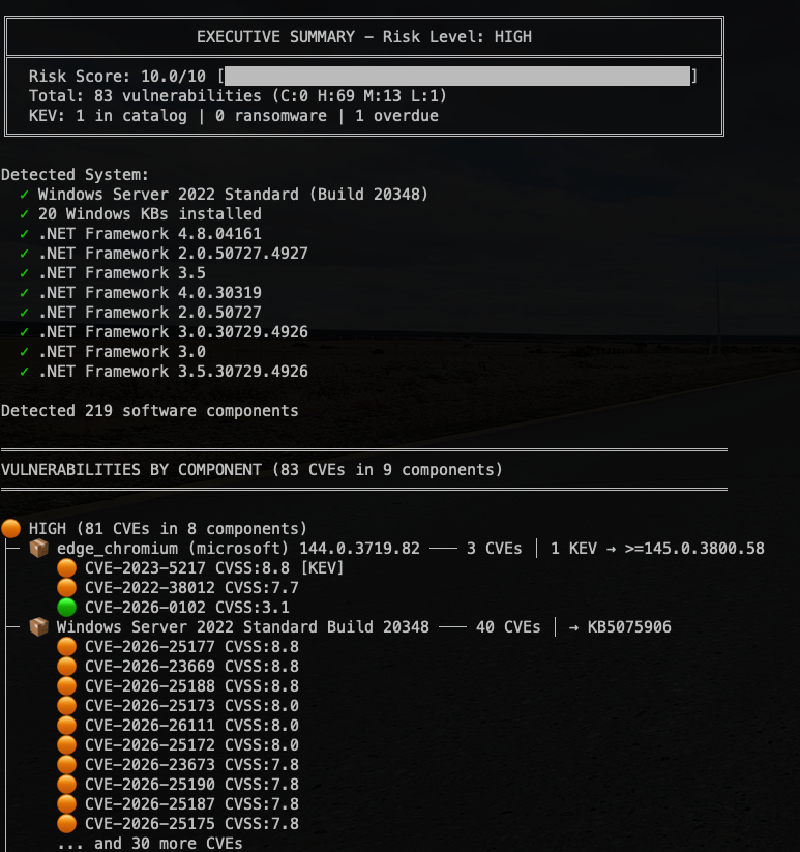The width and height of the screenshot is (800, 852).
Task: Click the checkmark beside .NET Framework 4.8.04161
Action: click(24, 234)
